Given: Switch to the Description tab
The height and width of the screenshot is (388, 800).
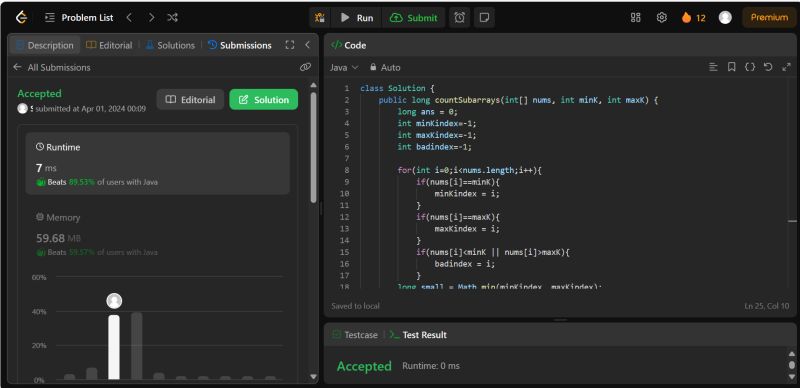Looking at the screenshot, I should (45, 45).
